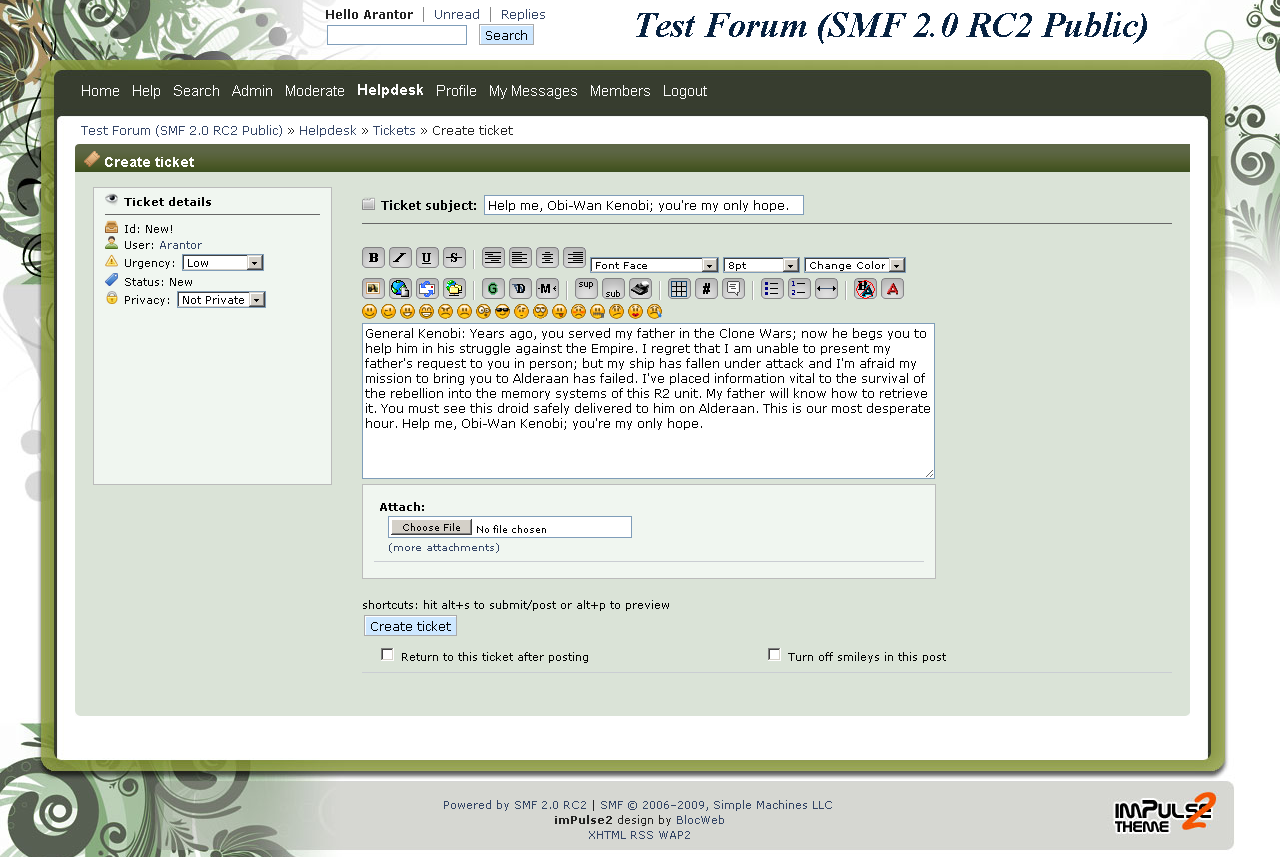Open the Change Color dropdown
Screen dimensions: 1280x857
point(854,265)
